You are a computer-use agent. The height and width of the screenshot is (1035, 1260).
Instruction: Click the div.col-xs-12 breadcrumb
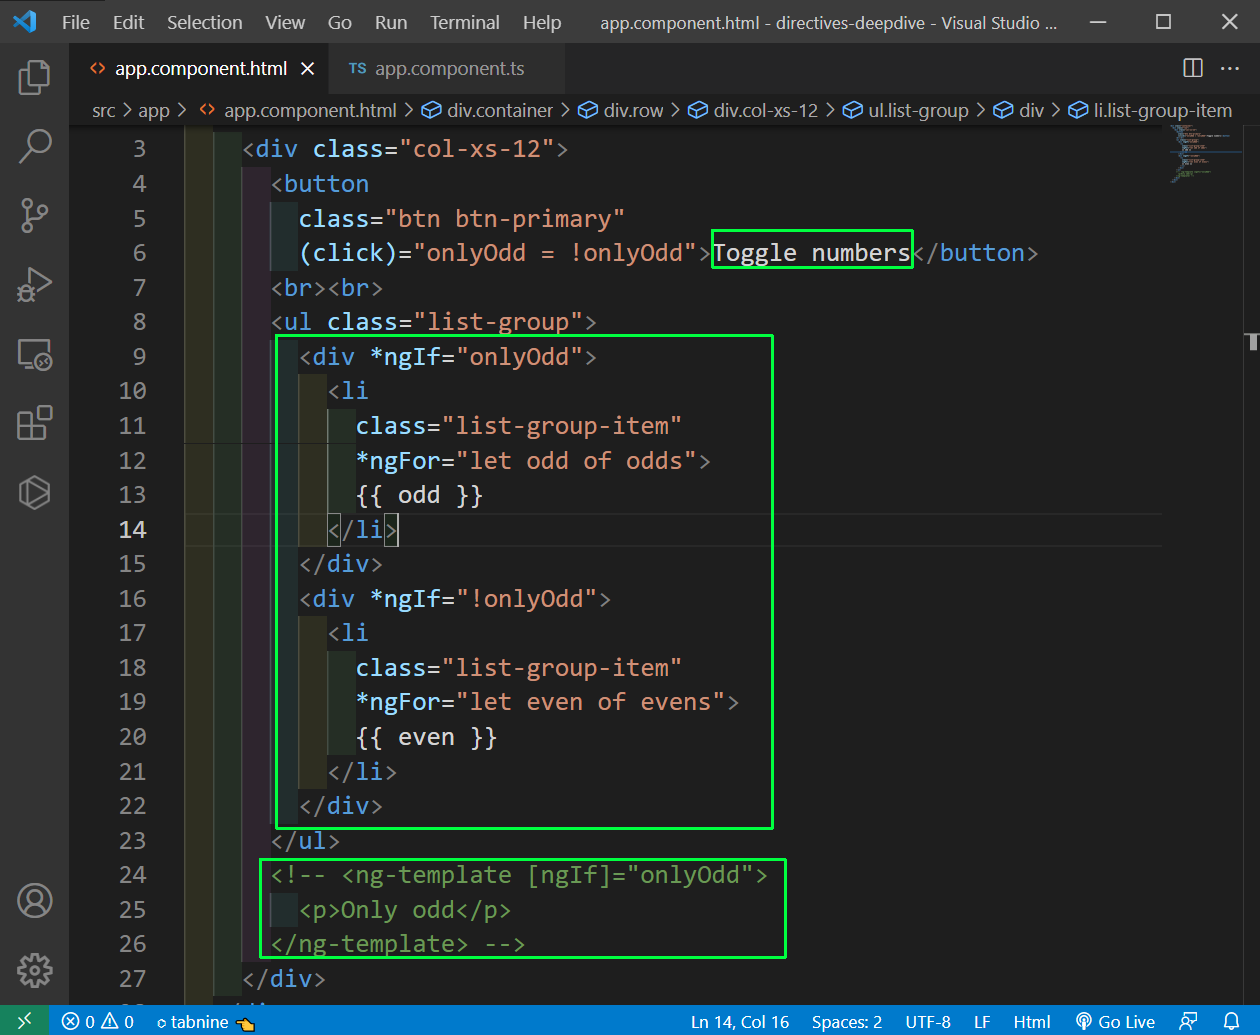pyautogui.click(x=753, y=110)
